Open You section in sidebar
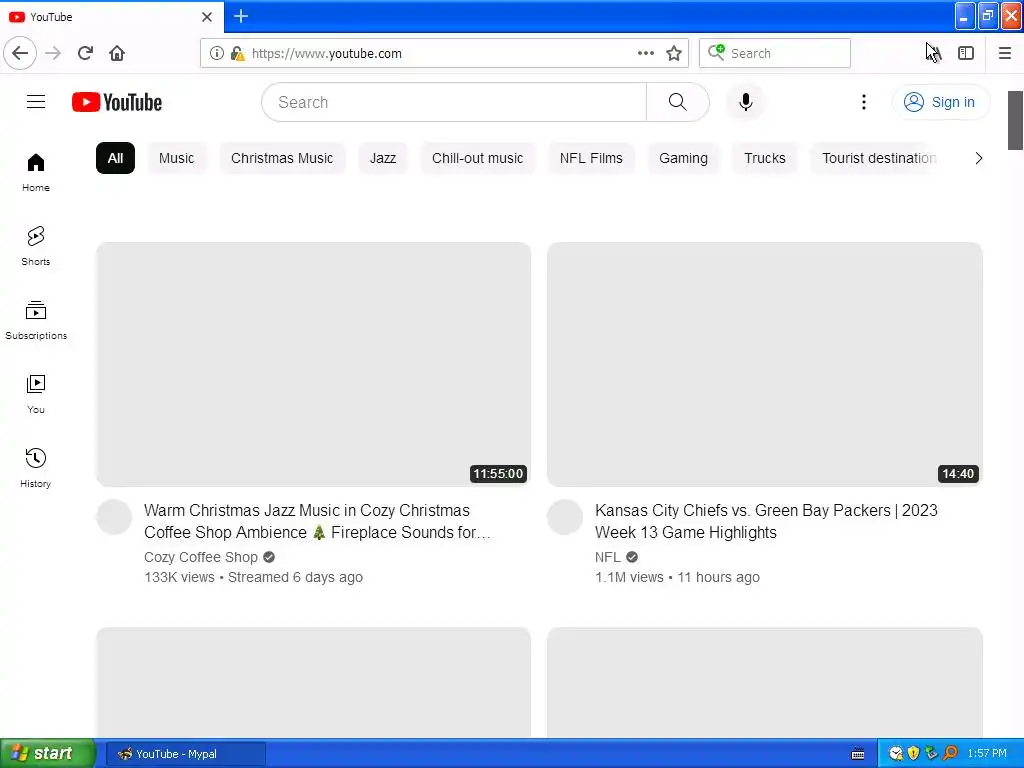The width and height of the screenshot is (1024, 768). pos(36,394)
